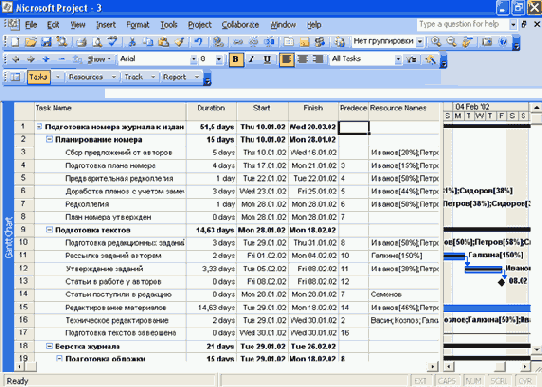Select the Format Painter brush
The width and height of the screenshot is (542, 387).
click(x=179, y=42)
